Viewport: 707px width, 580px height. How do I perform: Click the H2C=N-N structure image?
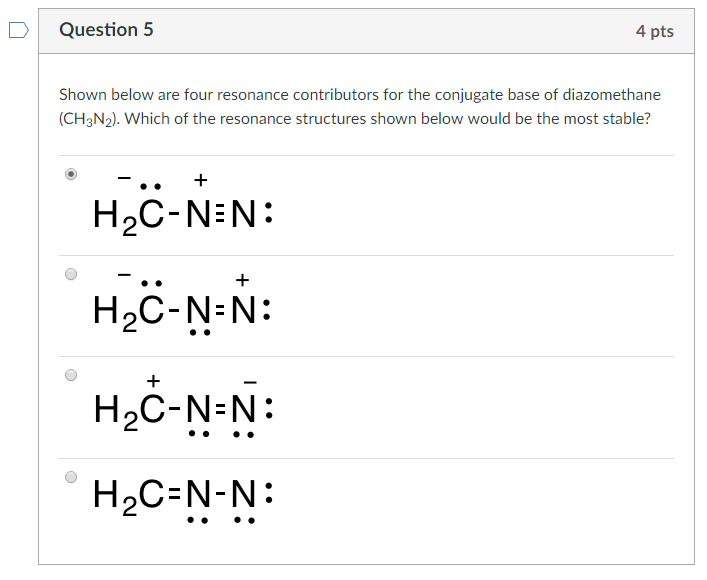[x=183, y=500]
